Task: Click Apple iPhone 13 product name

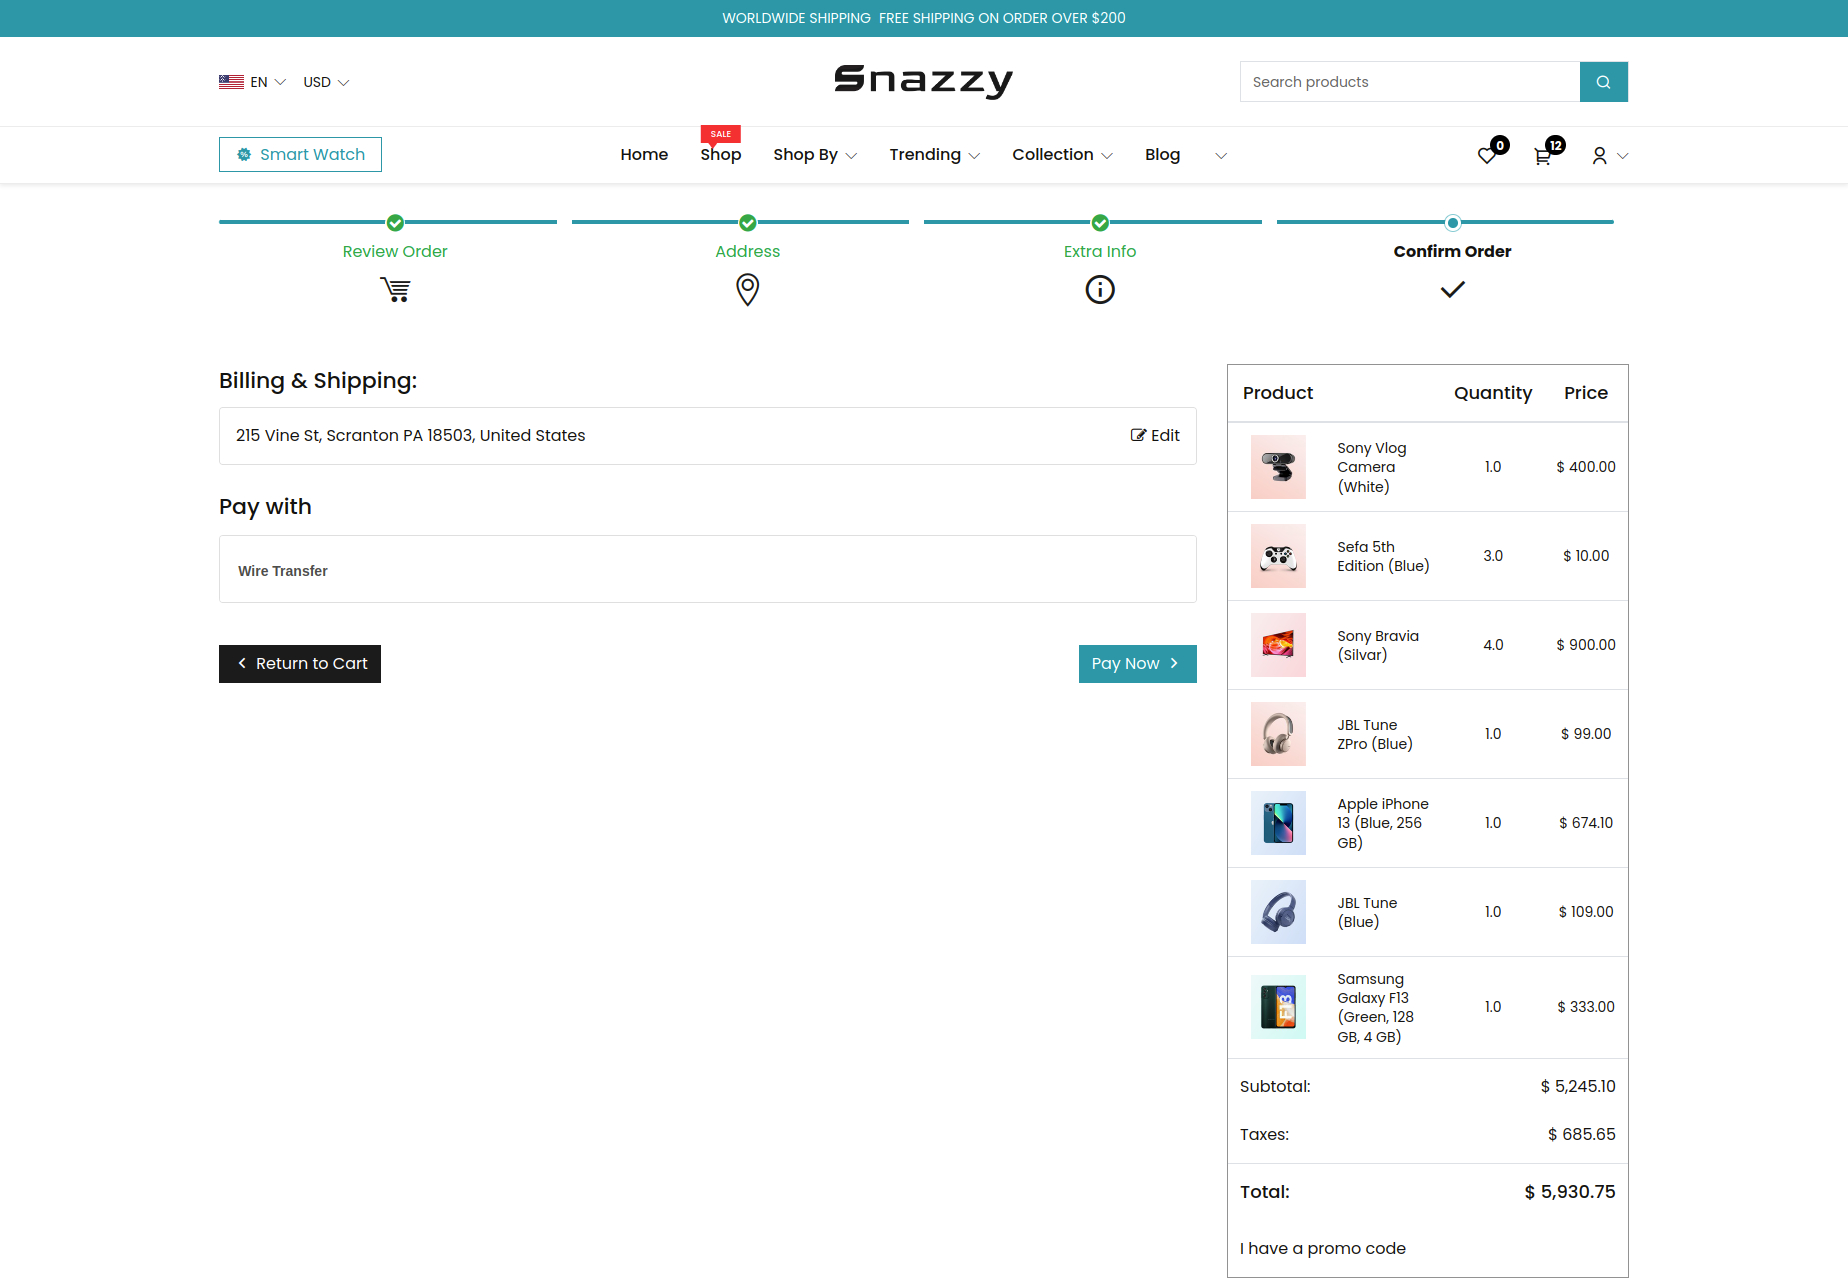Action: click(1383, 823)
